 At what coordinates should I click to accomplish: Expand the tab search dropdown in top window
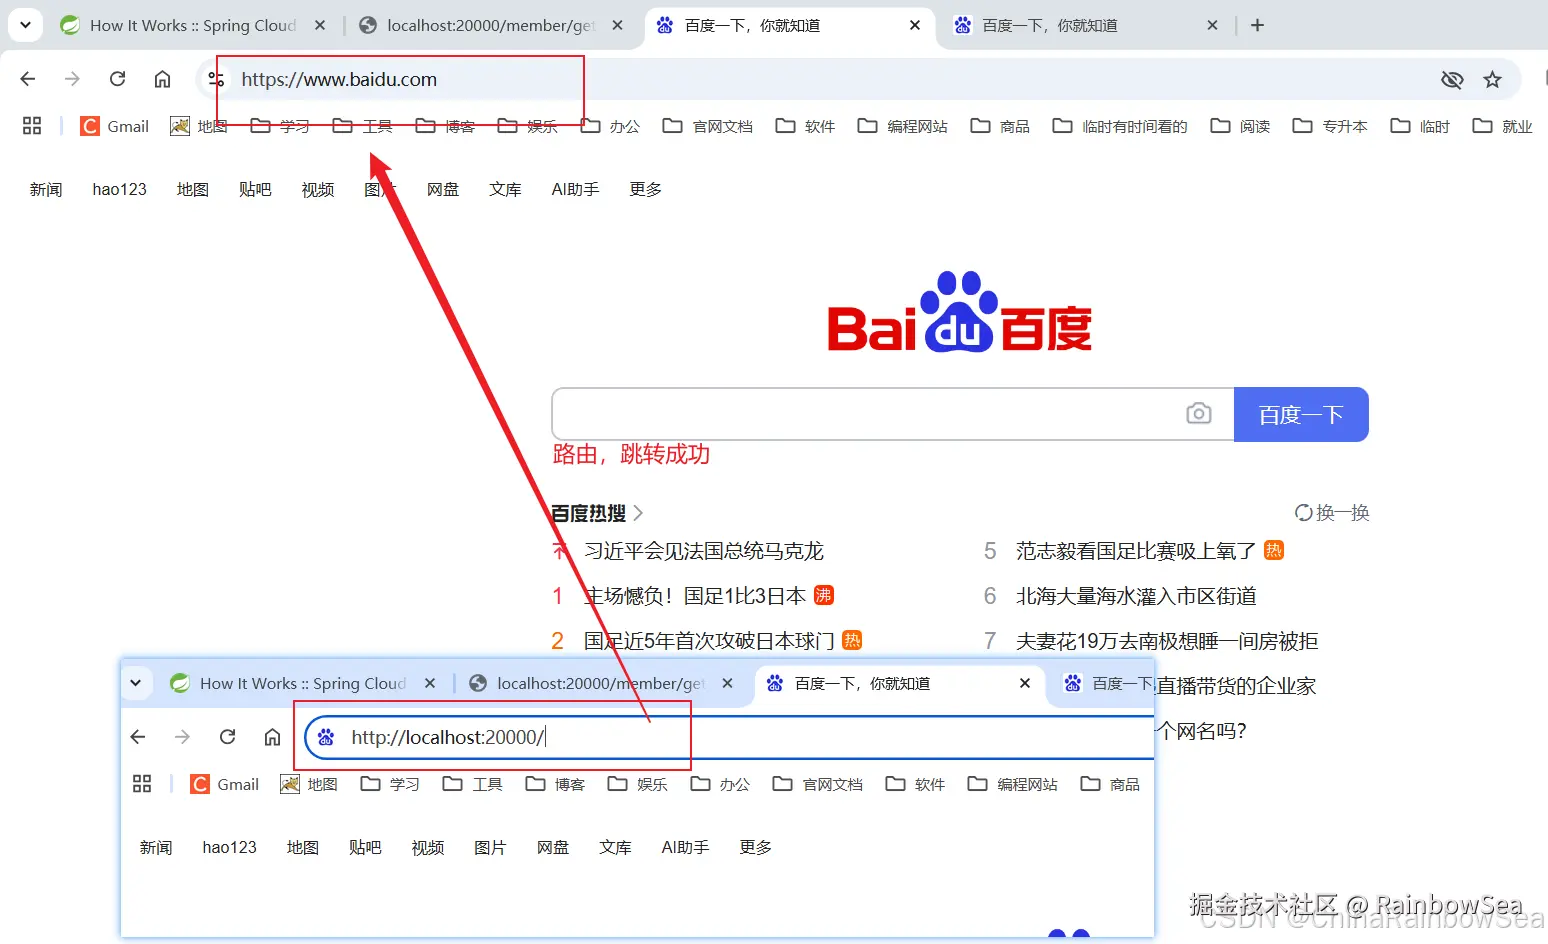(25, 25)
